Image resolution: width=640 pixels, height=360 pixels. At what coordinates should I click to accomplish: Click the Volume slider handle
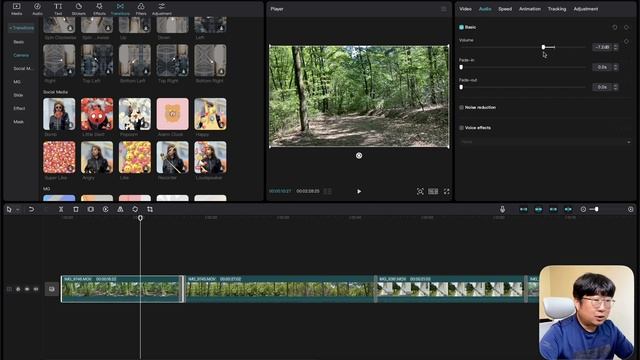(543, 47)
